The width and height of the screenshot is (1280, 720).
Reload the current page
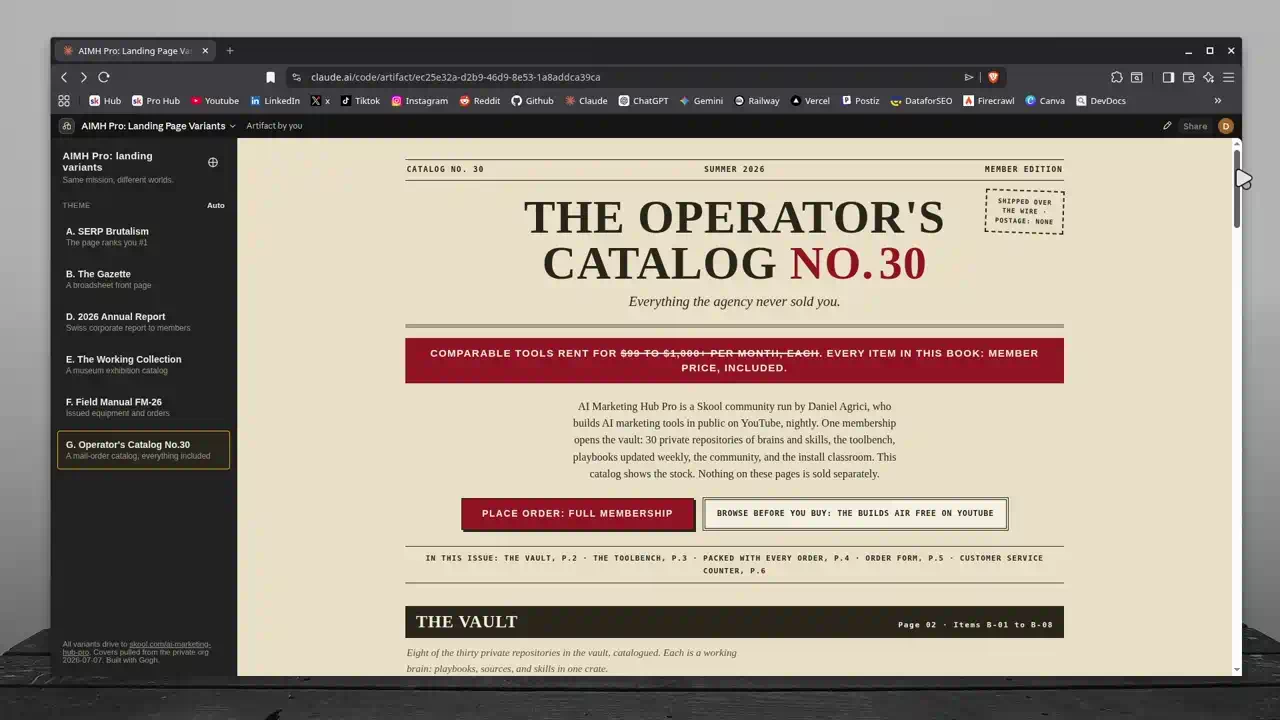(x=103, y=77)
